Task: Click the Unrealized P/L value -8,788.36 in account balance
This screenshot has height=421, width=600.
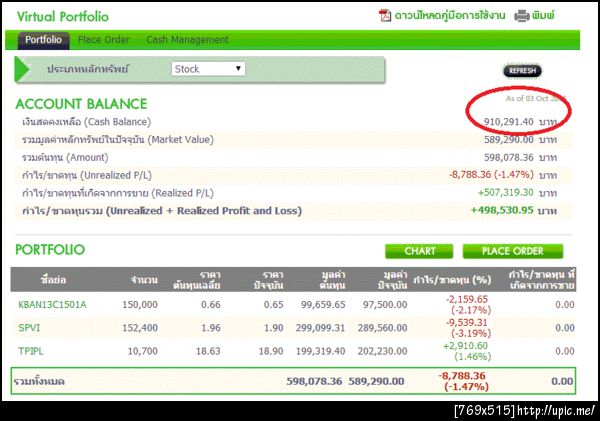Action: pyautogui.click(x=491, y=175)
